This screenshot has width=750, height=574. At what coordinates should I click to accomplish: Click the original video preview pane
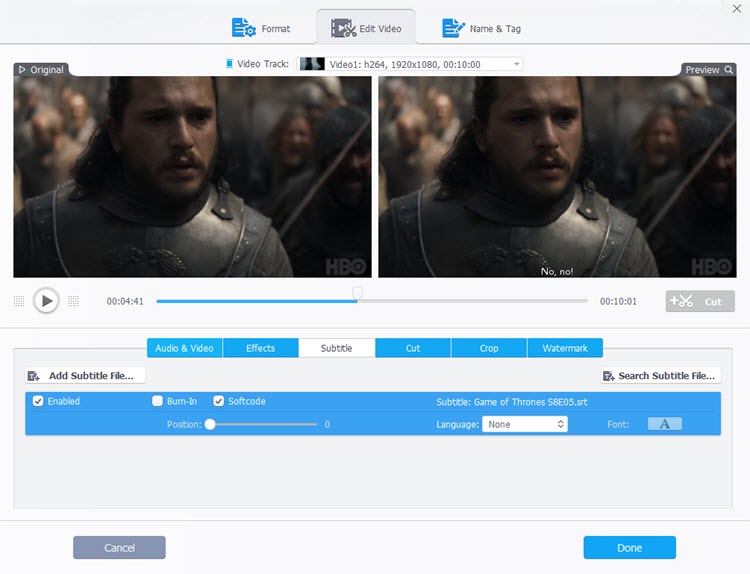[192, 177]
